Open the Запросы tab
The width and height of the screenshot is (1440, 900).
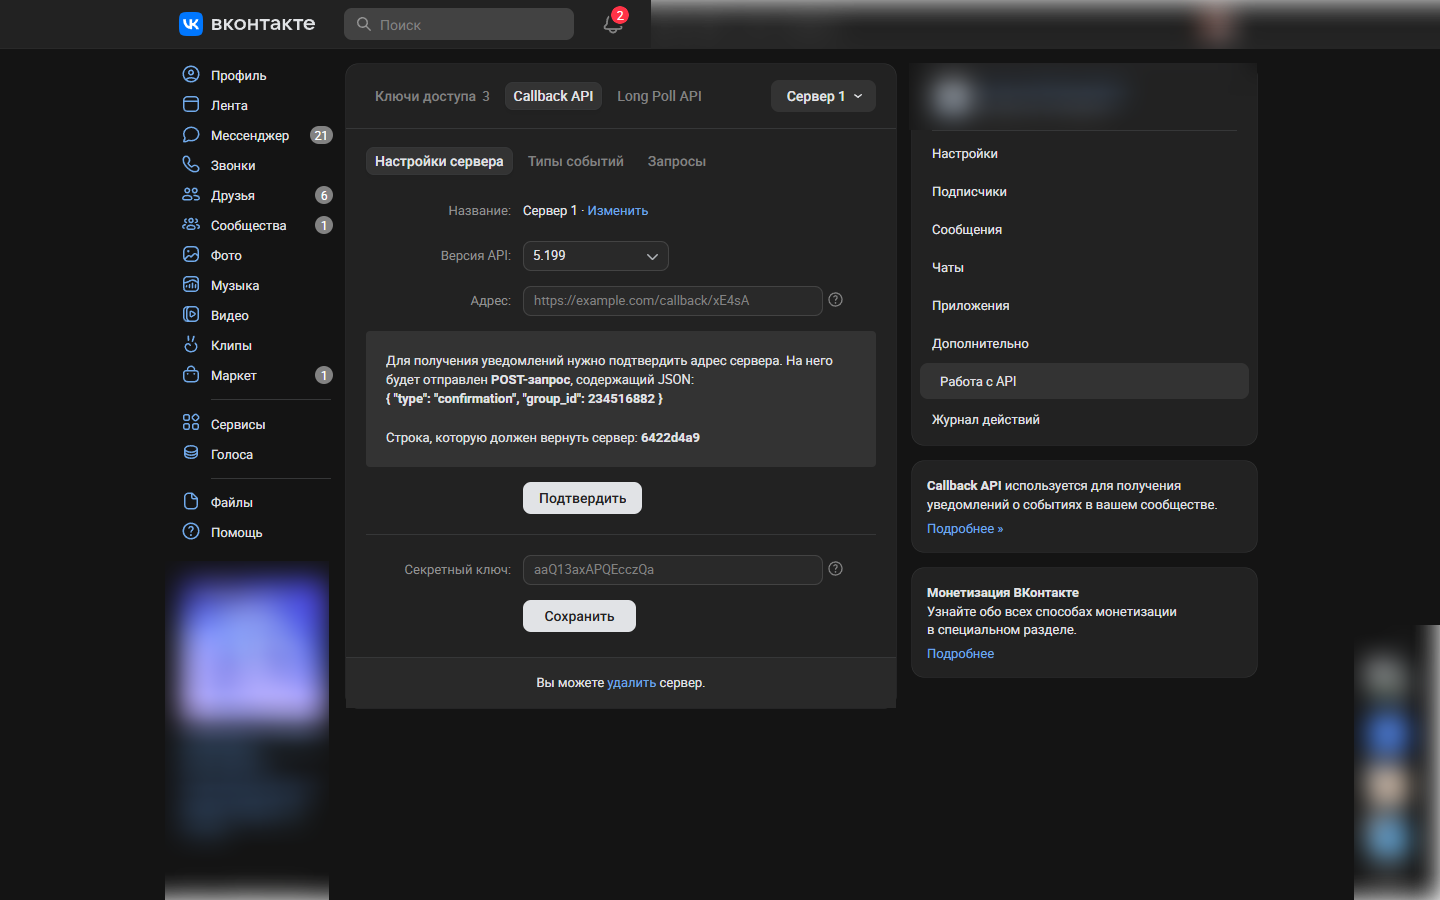pos(676,161)
